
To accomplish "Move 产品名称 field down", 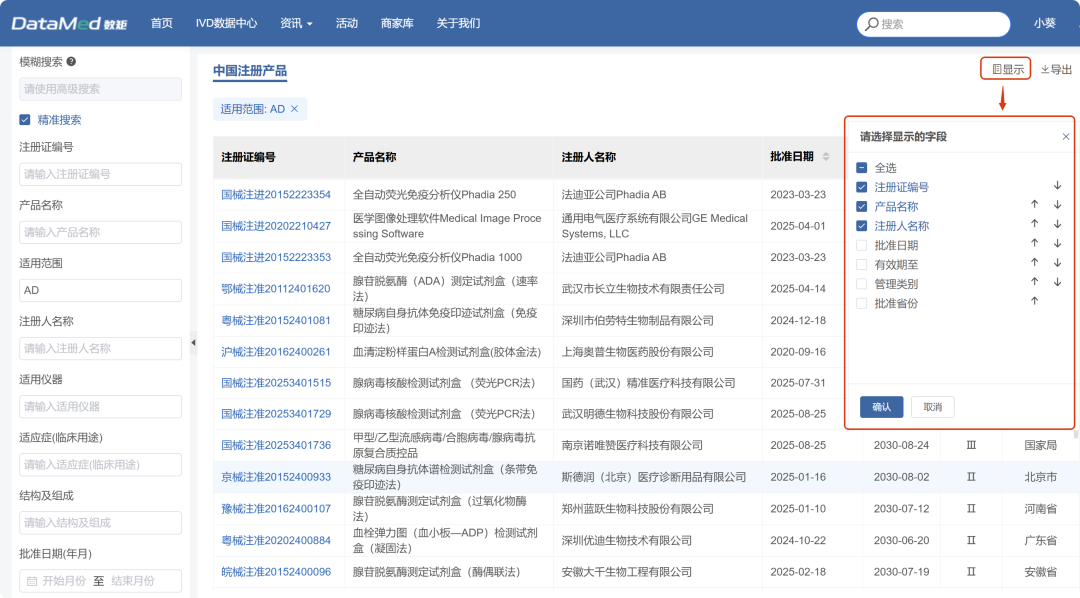I will point(1057,205).
